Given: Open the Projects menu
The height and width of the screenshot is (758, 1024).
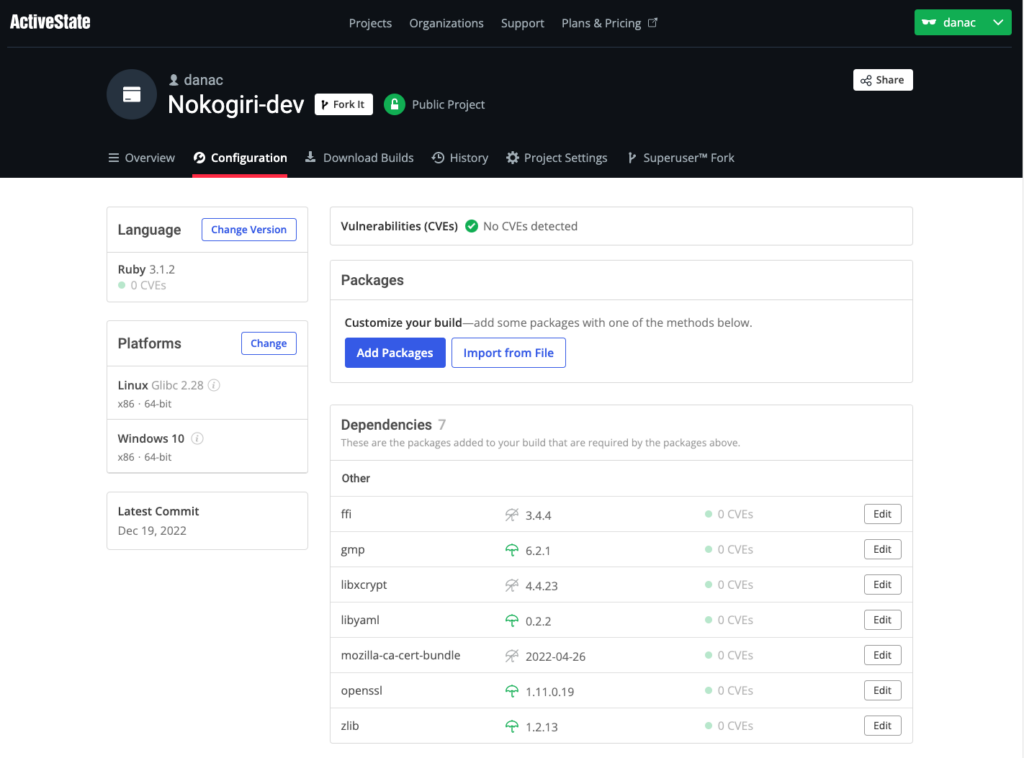Looking at the screenshot, I should (x=370, y=23).
